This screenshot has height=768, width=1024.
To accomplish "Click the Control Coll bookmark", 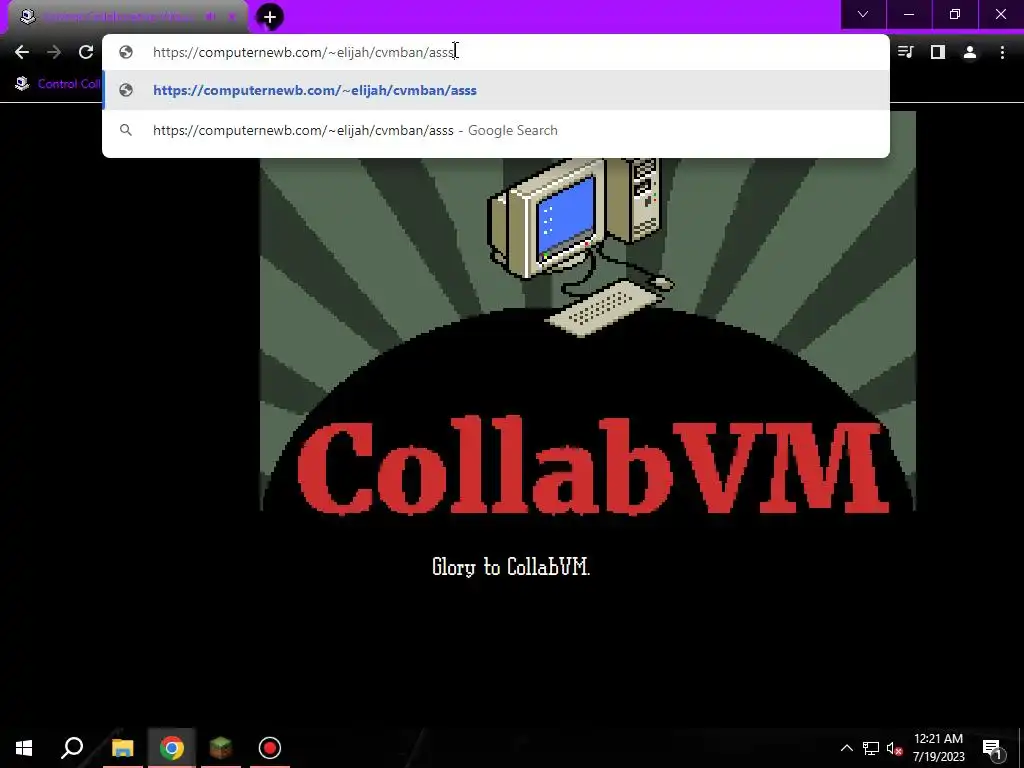I will (57, 84).
